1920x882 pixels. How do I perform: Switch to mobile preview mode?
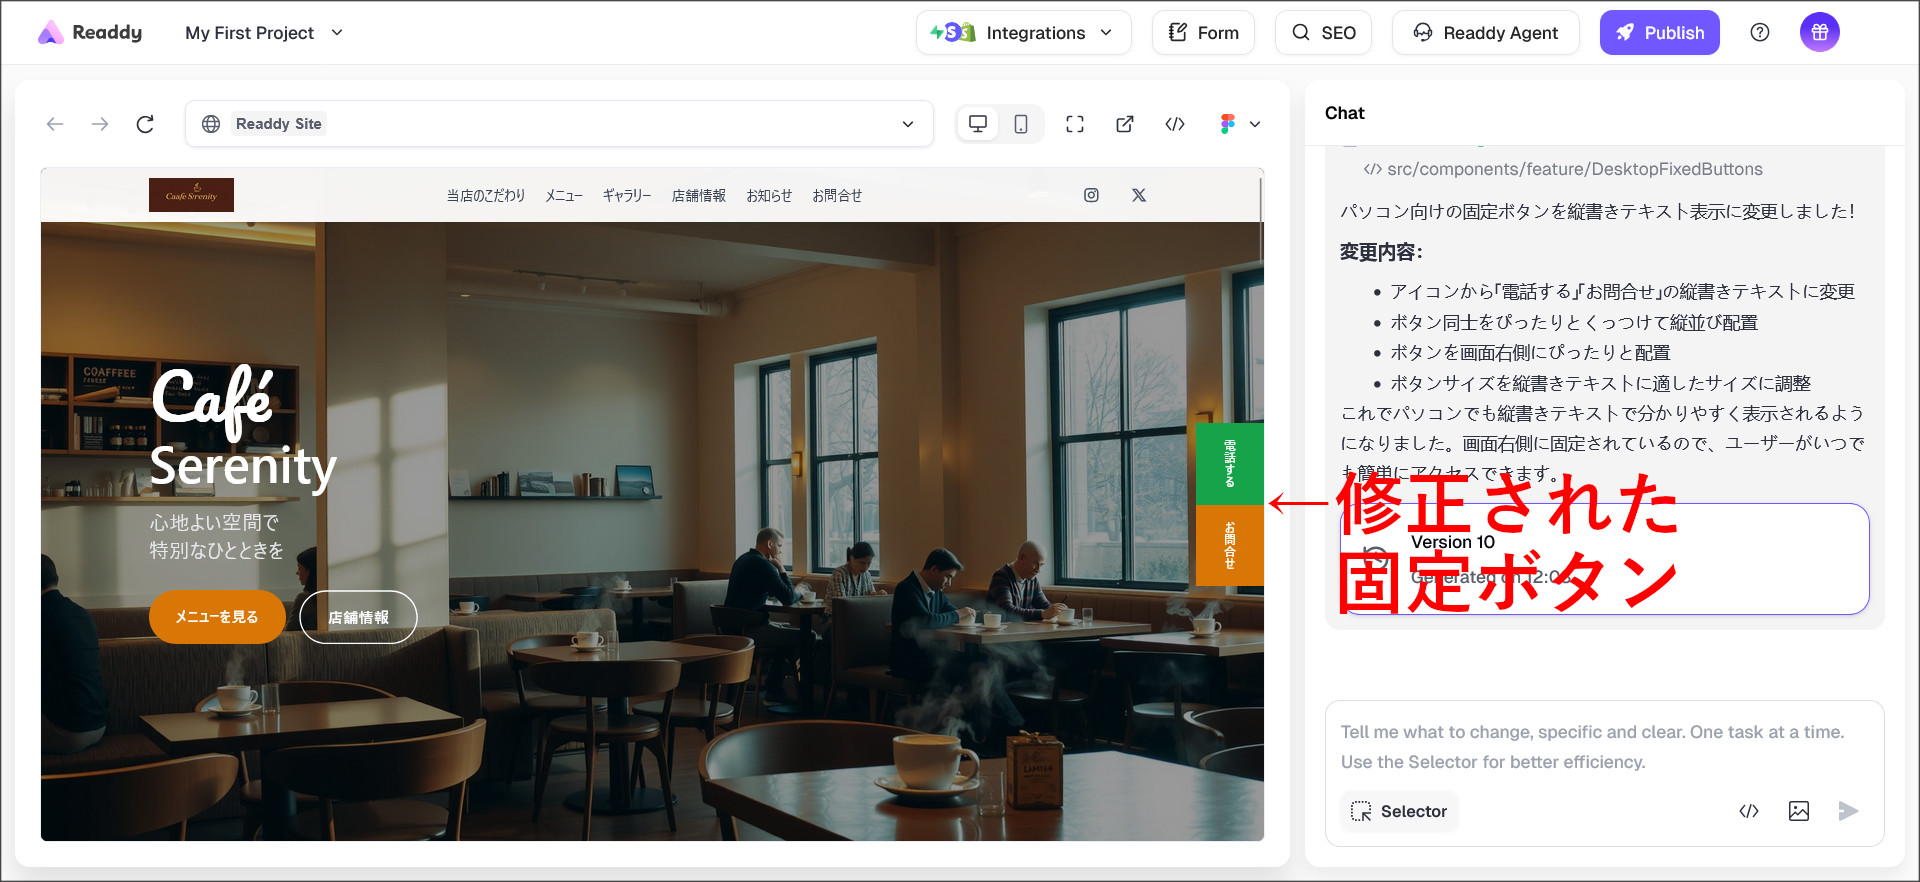pos(1020,124)
